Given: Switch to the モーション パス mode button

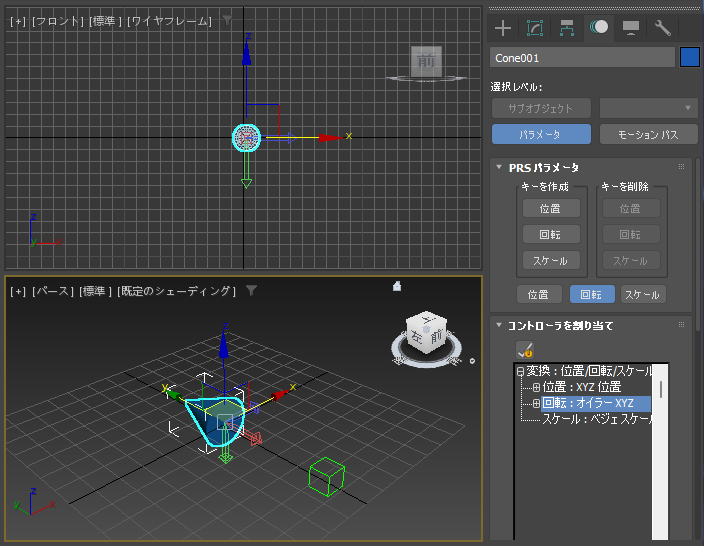Looking at the screenshot, I should click(x=649, y=134).
